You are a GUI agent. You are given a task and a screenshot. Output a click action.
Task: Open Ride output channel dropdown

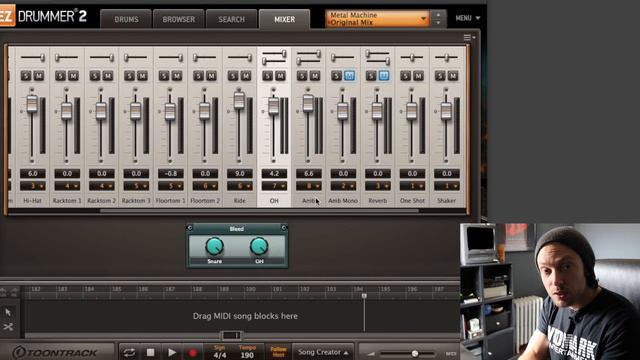pos(240,186)
